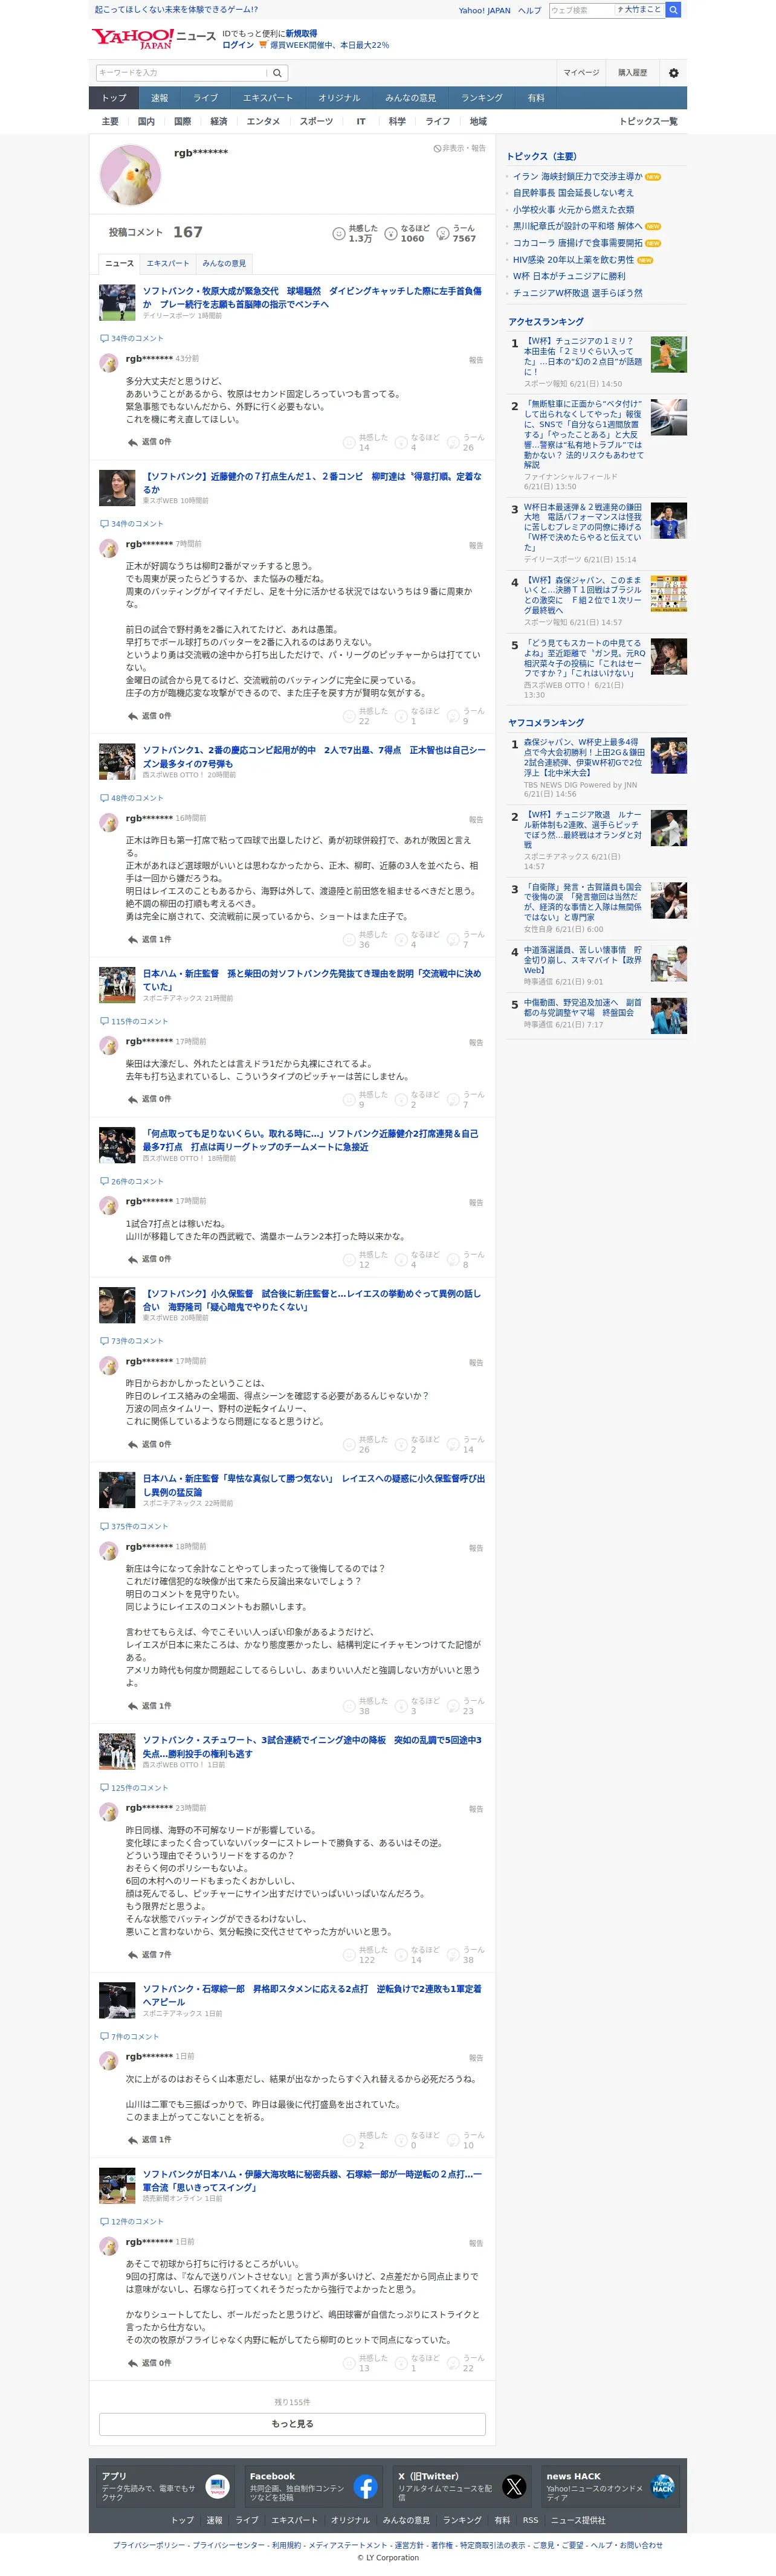Viewport: 776px width, 2576px height.
Task: Click 共感した 36 reaction on 正木智也 comment
Action: pyautogui.click(x=365, y=939)
